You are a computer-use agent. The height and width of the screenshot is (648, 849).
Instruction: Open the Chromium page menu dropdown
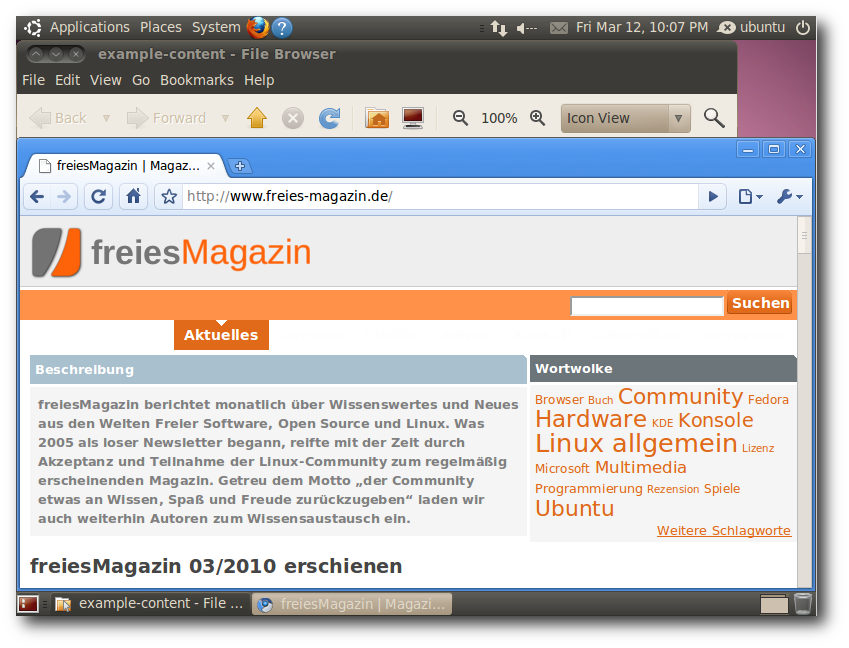[x=750, y=196]
